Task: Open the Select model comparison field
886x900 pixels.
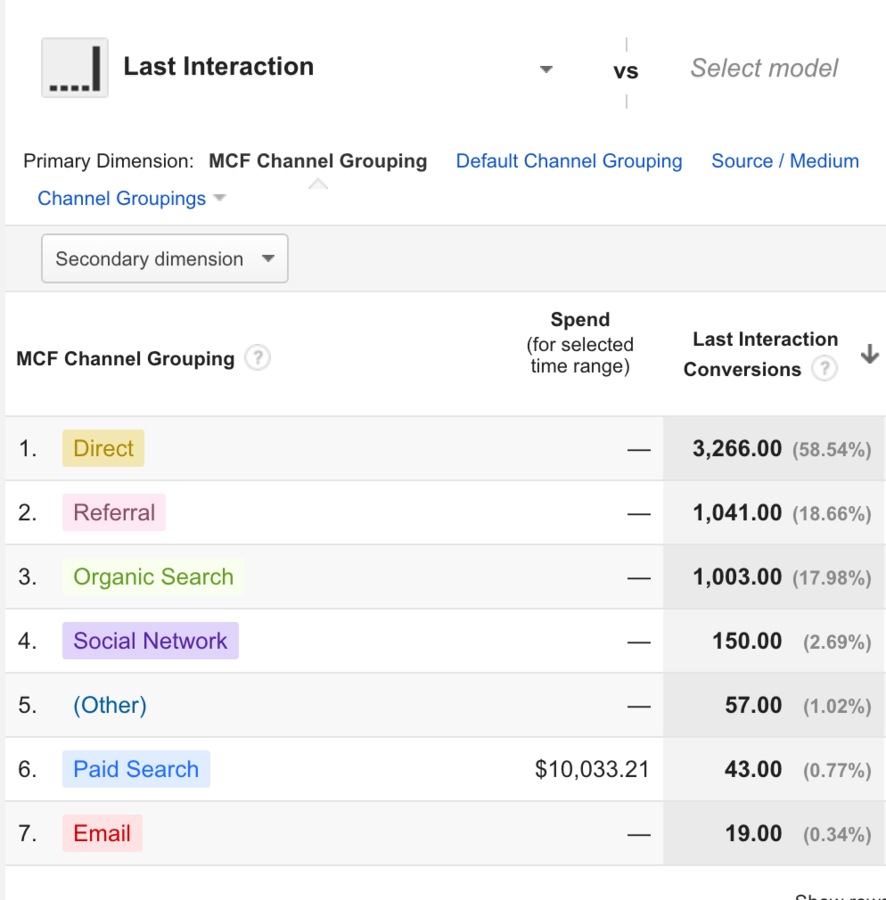Action: 764,68
